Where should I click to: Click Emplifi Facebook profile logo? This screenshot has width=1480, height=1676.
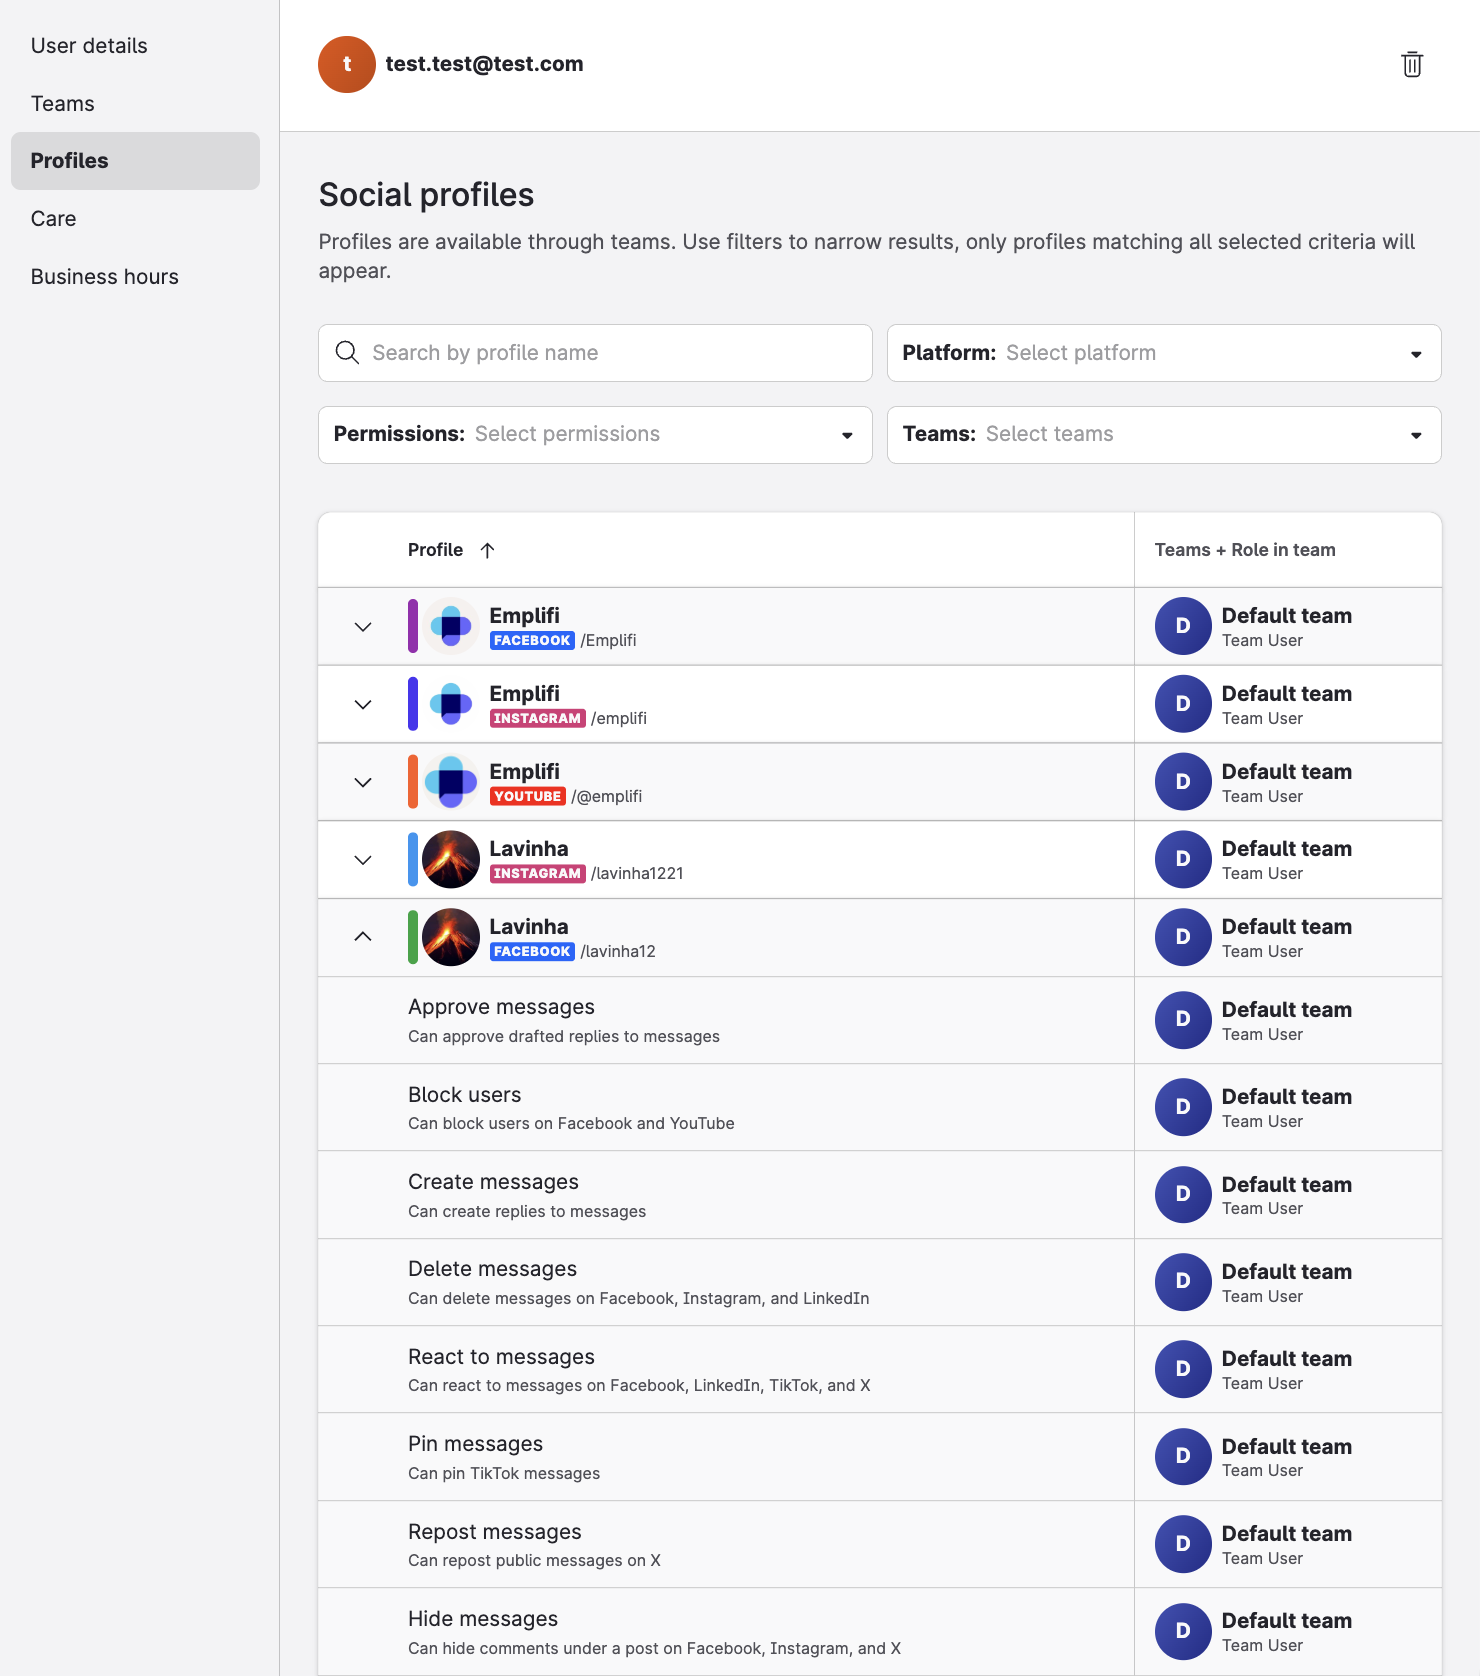(x=451, y=626)
